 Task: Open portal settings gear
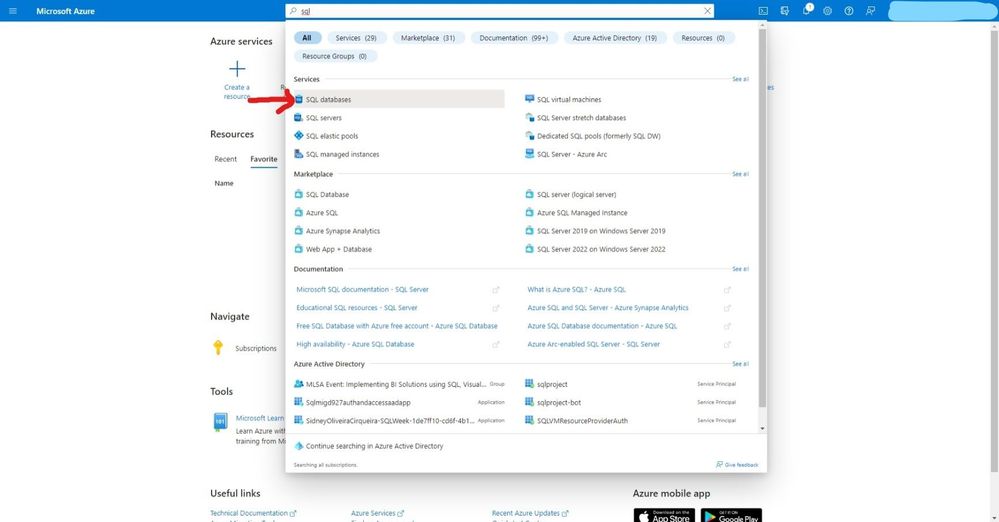[x=827, y=11]
